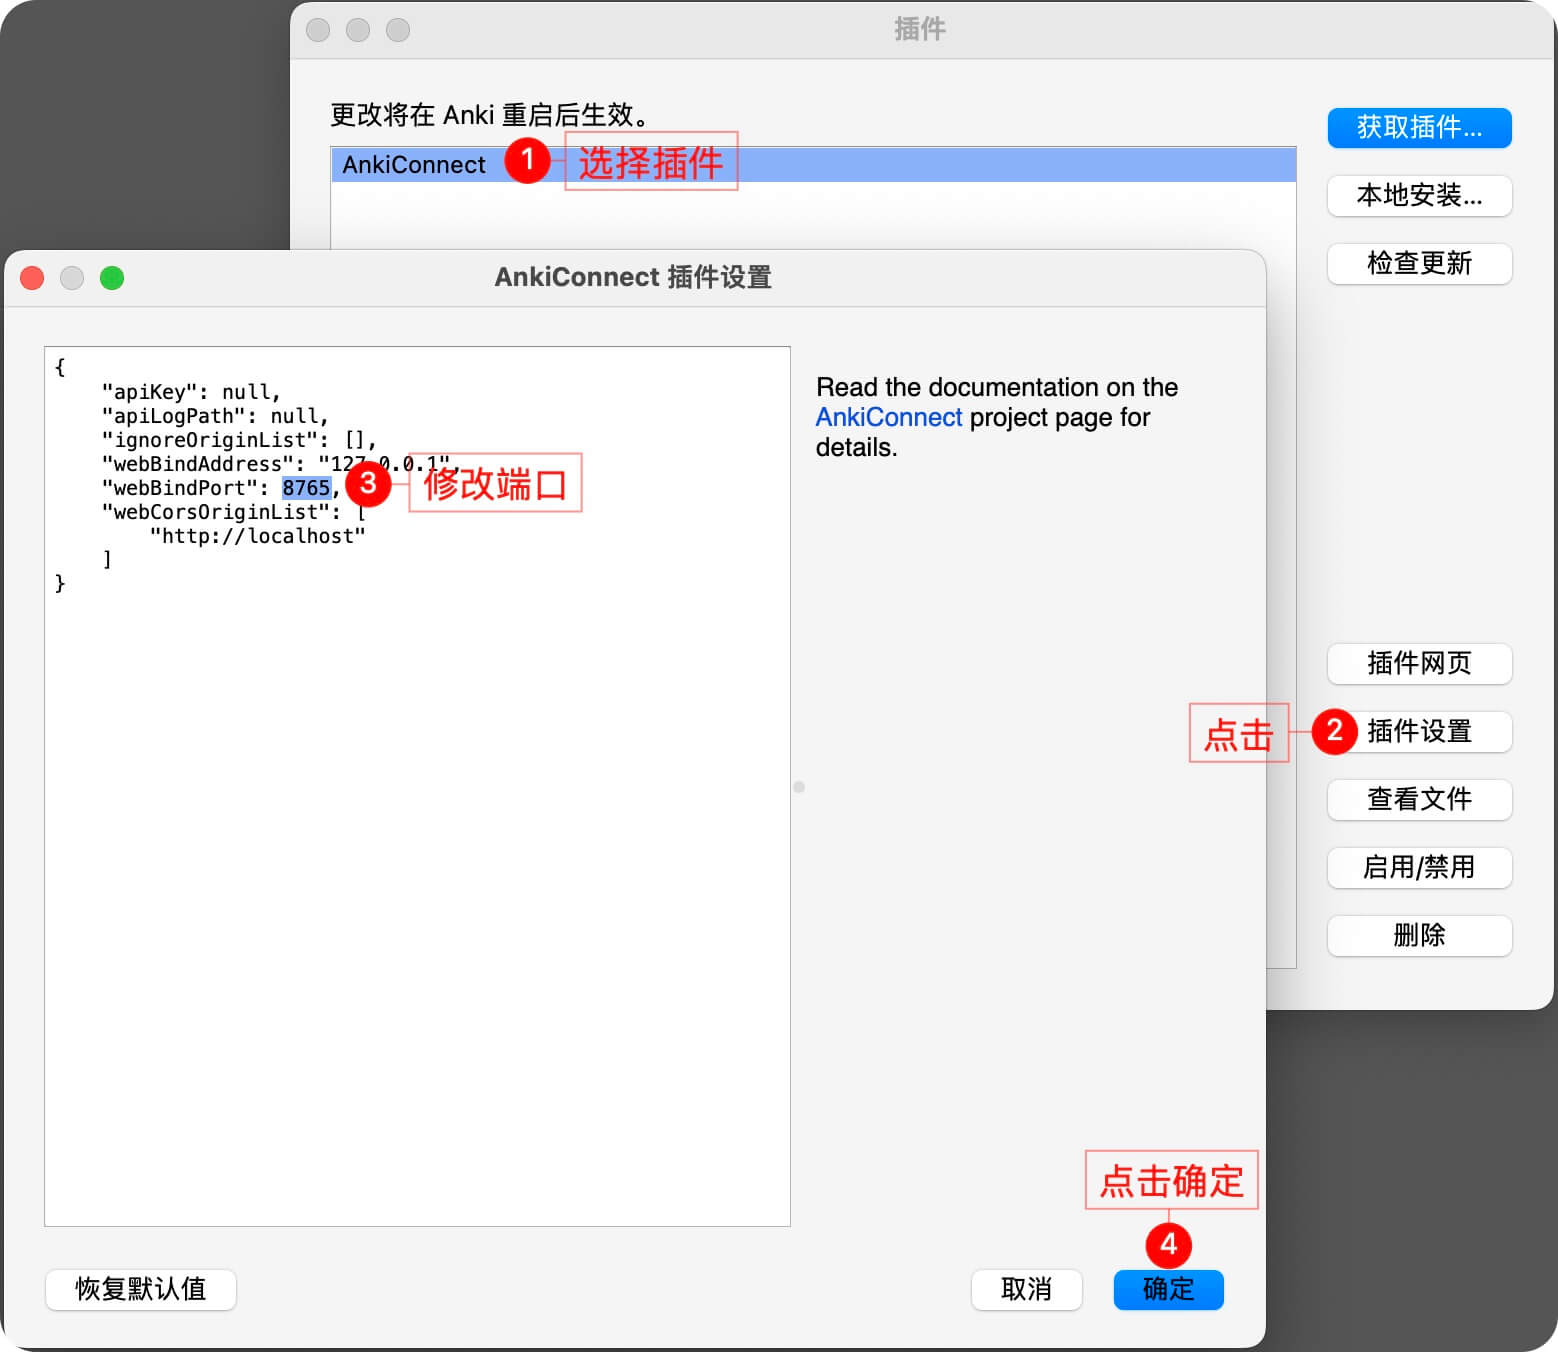Open the AnkiConnect project page link

pyautogui.click(x=889, y=417)
